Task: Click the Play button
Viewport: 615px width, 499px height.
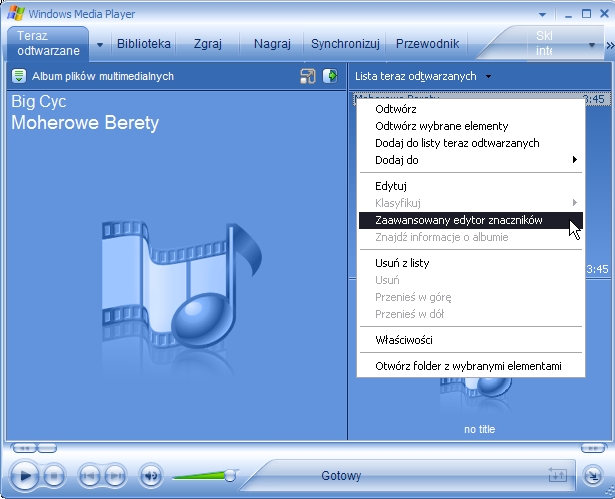Action: 24,475
